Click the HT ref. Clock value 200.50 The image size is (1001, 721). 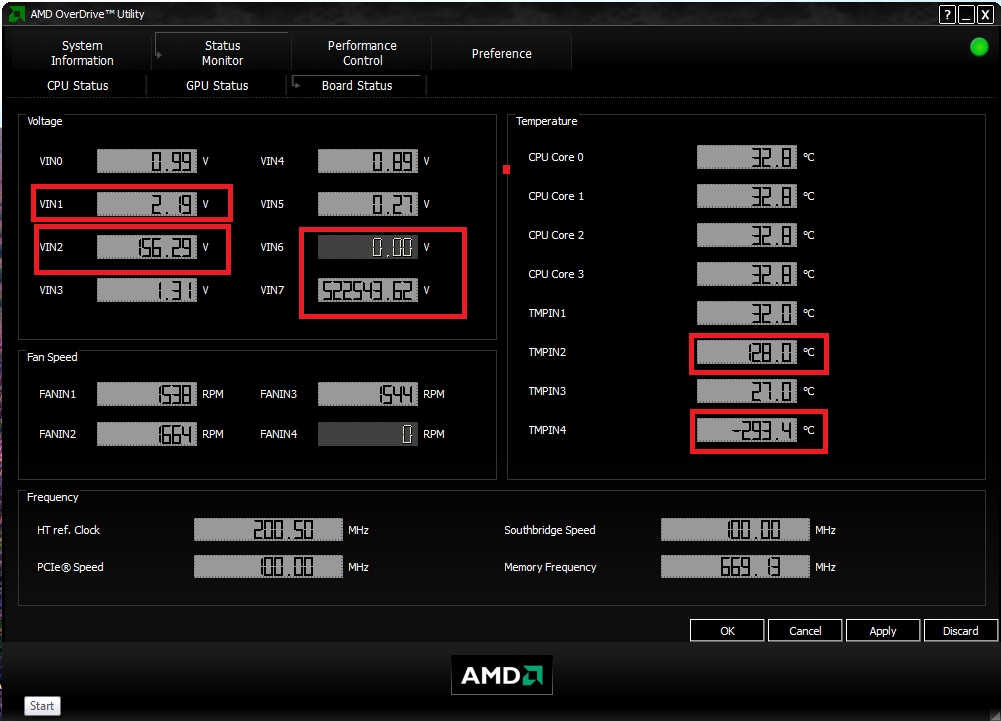click(268, 529)
